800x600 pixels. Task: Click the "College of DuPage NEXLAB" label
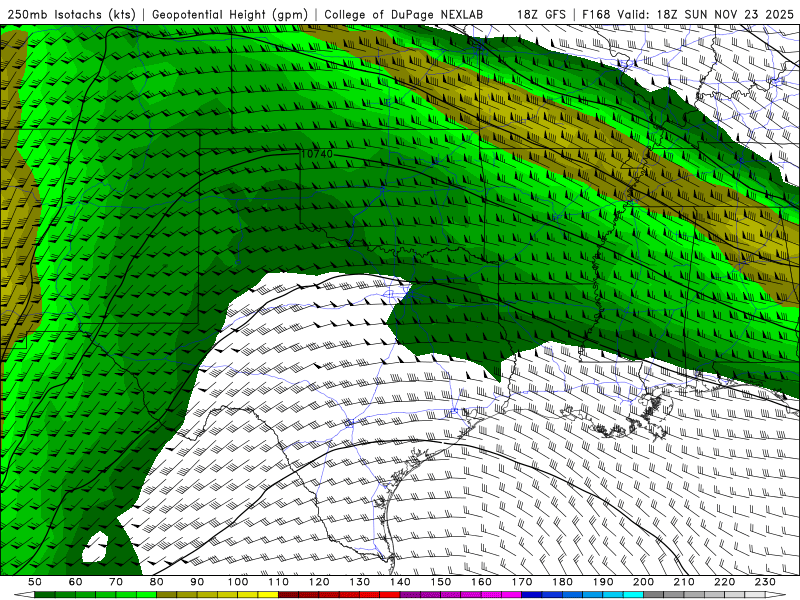403,14
